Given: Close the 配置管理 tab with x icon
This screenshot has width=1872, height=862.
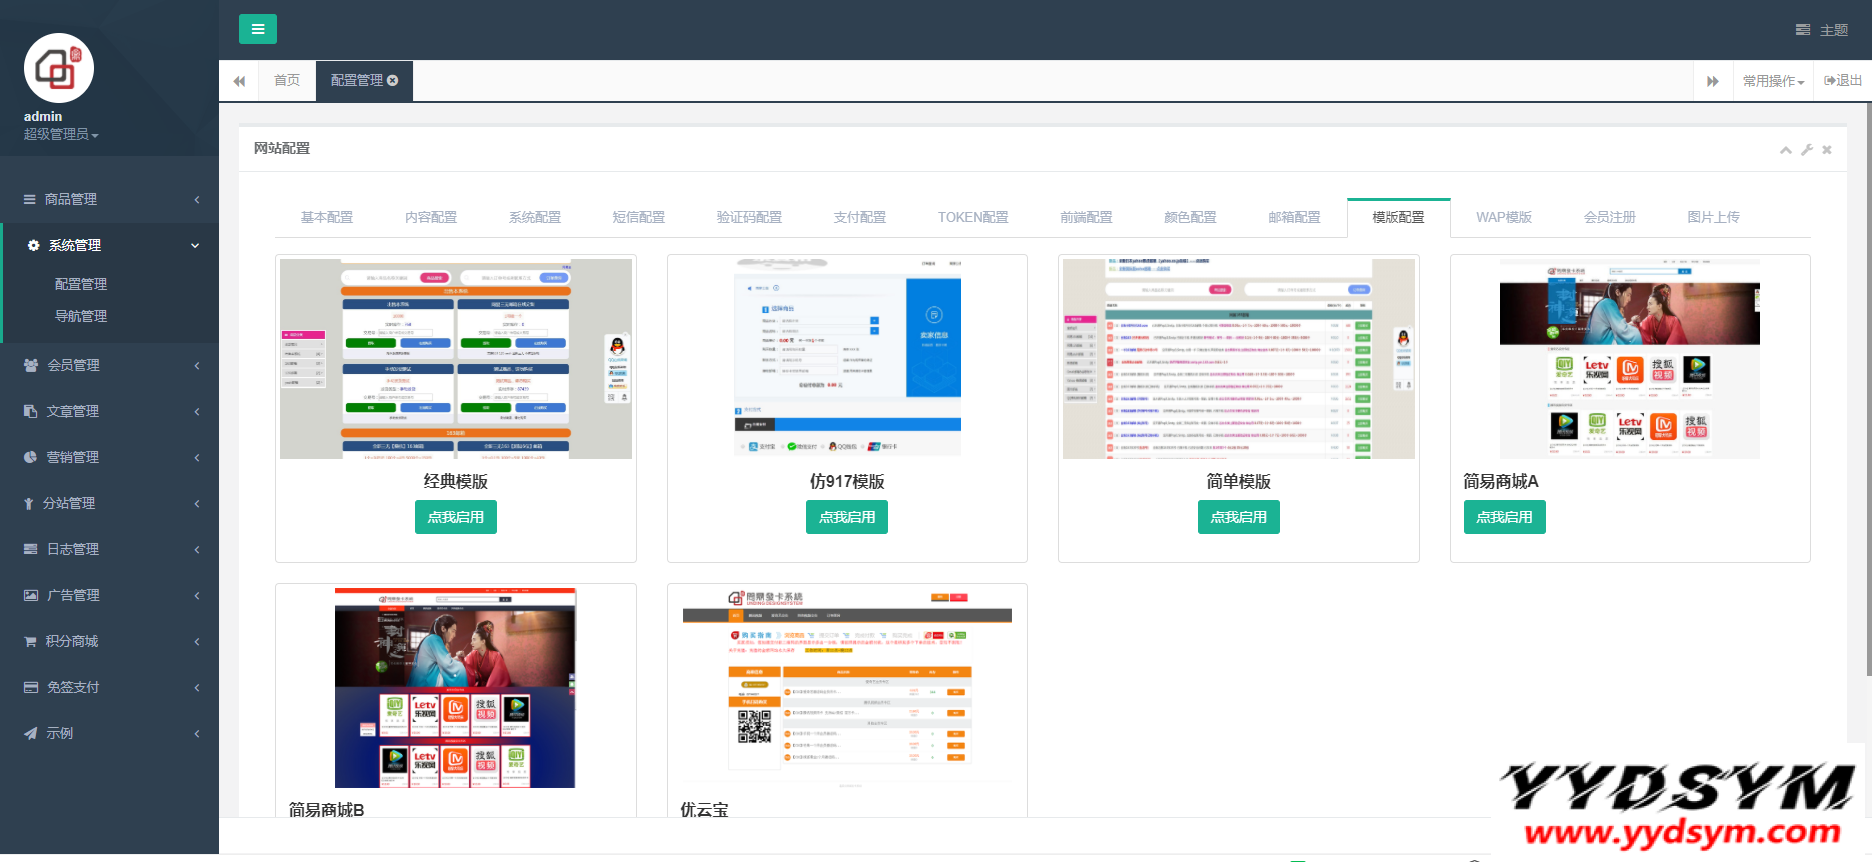Looking at the screenshot, I should click(x=393, y=81).
